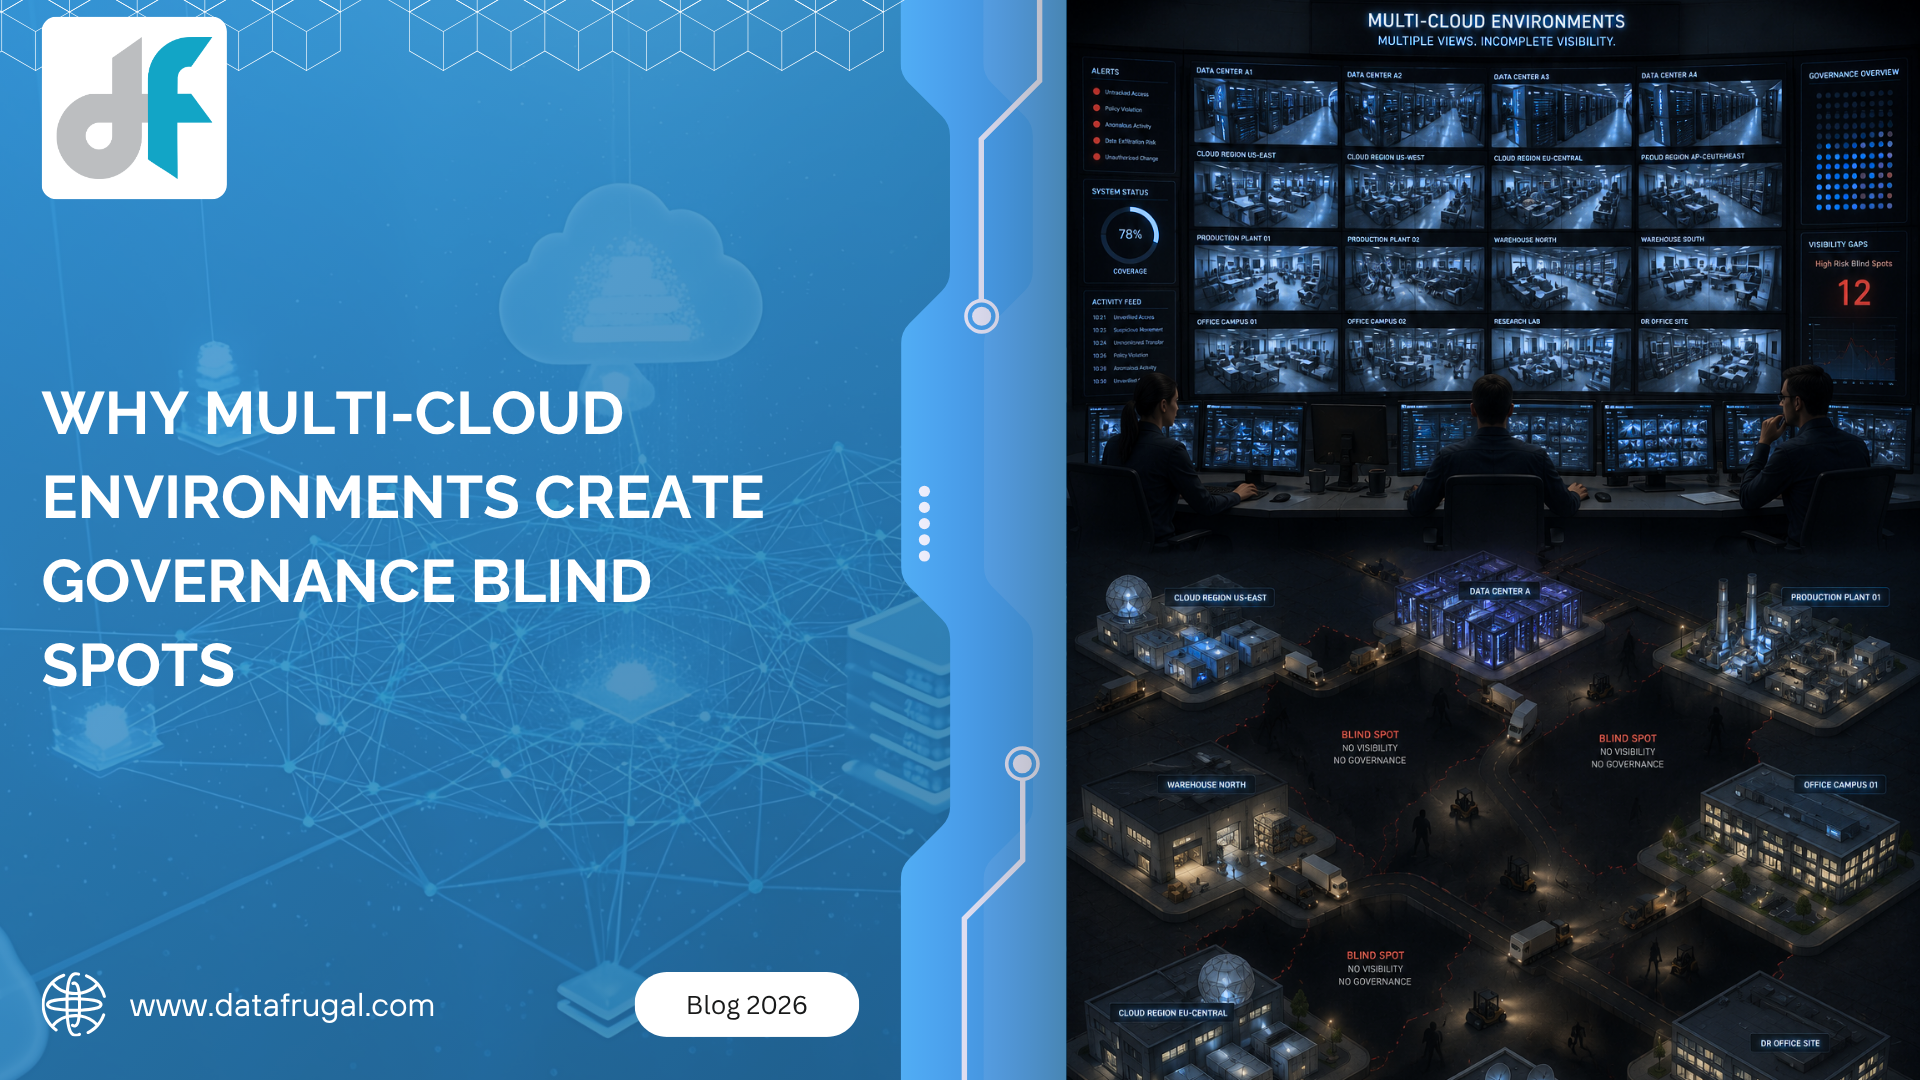The height and width of the screenshot is (1080, 1920).
Task: Click the DataFrugal 'df' logo
Action: 134,108
